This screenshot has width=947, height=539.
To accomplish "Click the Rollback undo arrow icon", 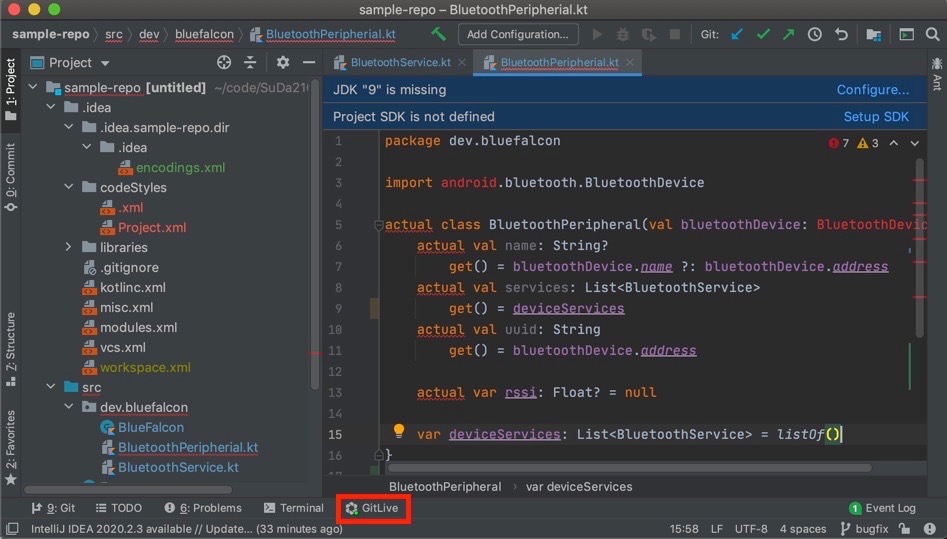I will [x=841, y=34].
